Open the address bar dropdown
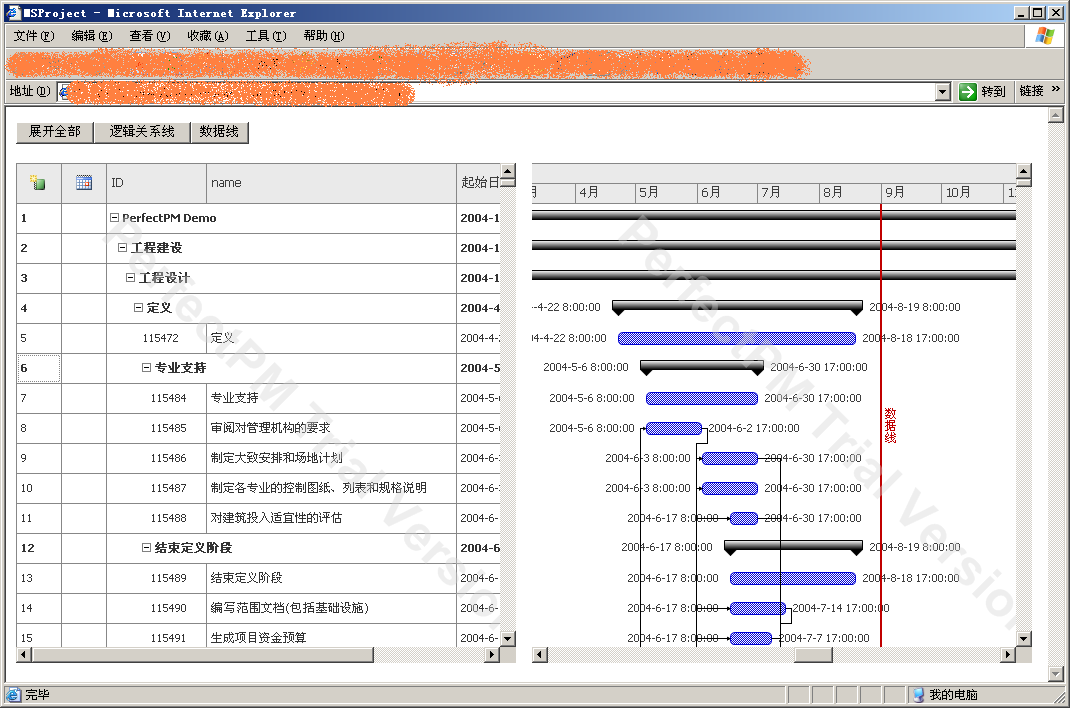The image size is (1070, 708). [942, 91]
